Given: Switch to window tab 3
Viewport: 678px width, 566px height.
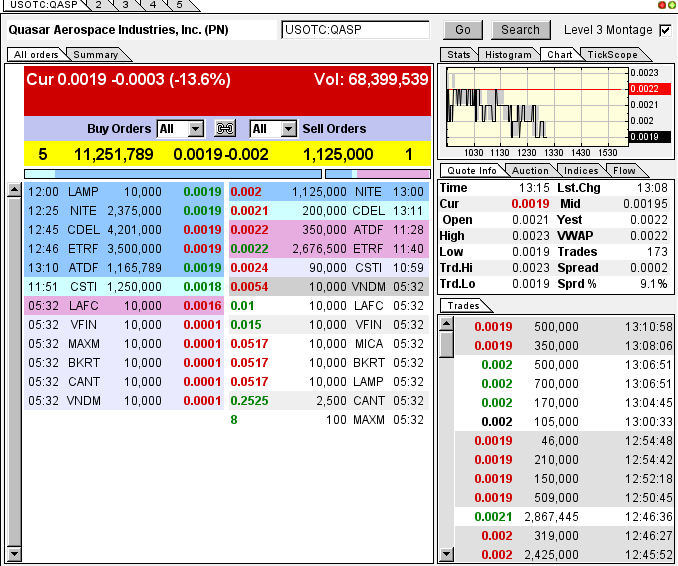Looking at the screenshot, I should coord(125,5).
